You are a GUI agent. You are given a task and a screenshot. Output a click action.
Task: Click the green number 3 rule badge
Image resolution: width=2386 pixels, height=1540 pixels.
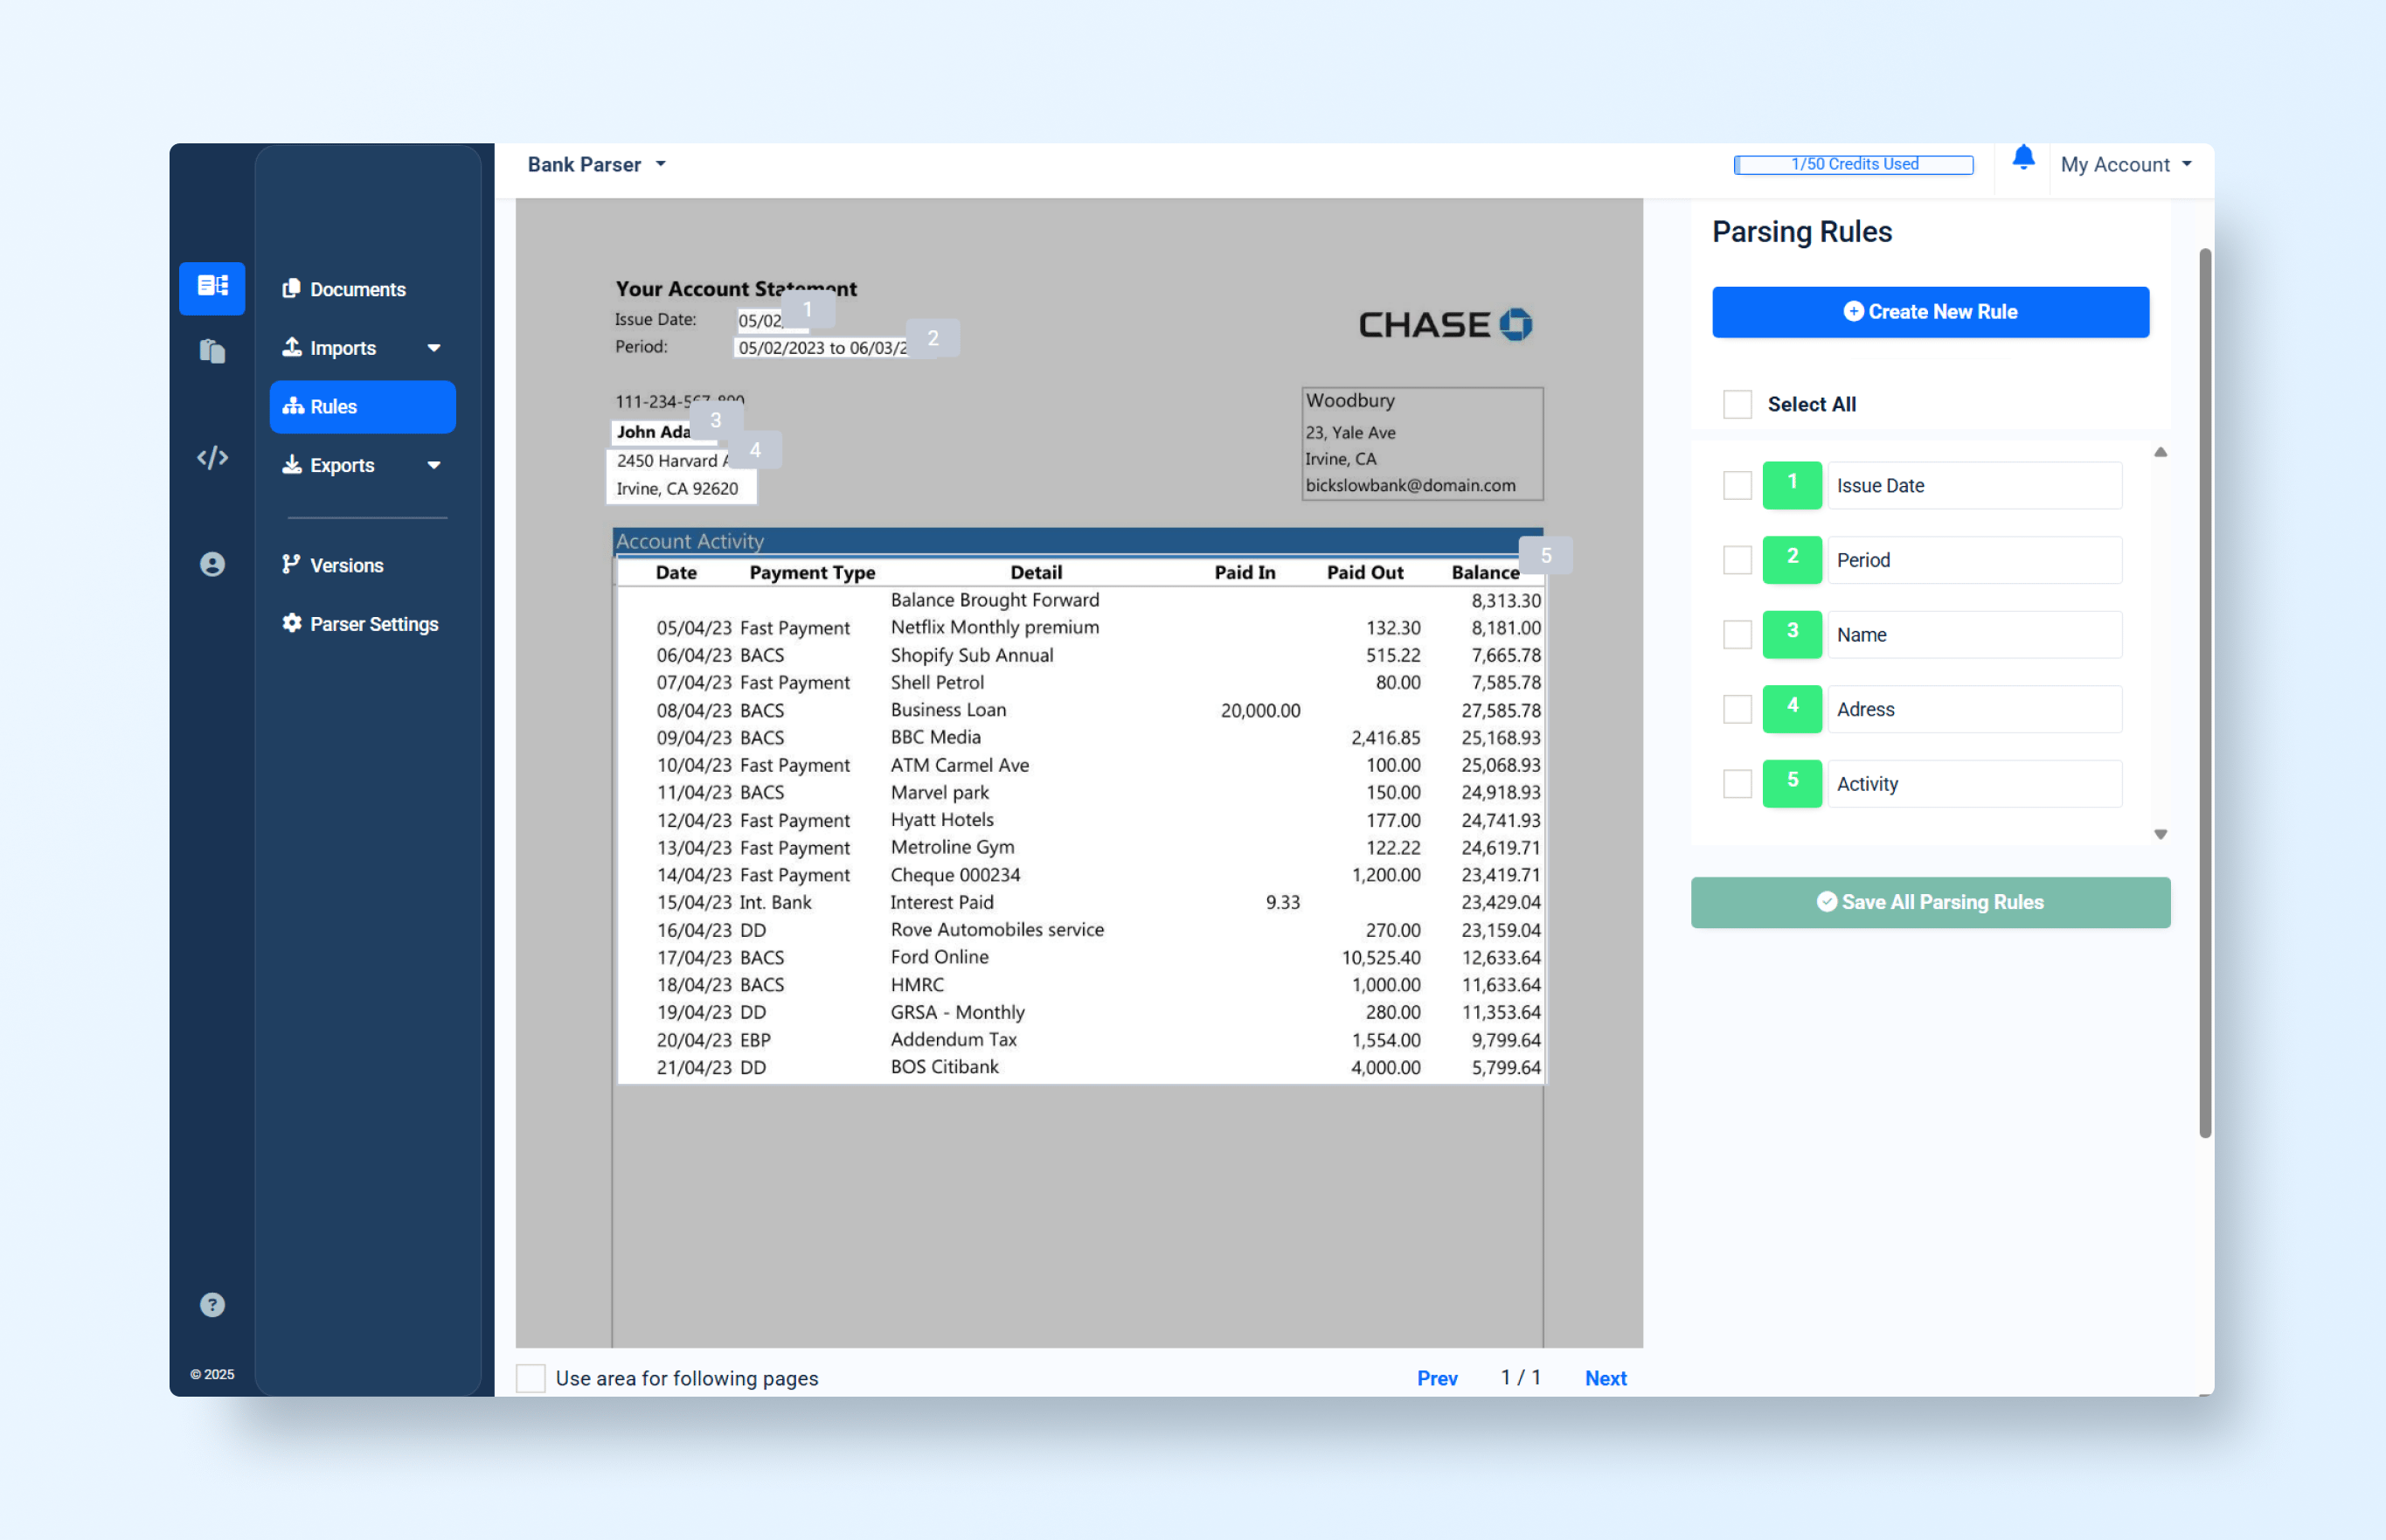(x=1791, y=634)
